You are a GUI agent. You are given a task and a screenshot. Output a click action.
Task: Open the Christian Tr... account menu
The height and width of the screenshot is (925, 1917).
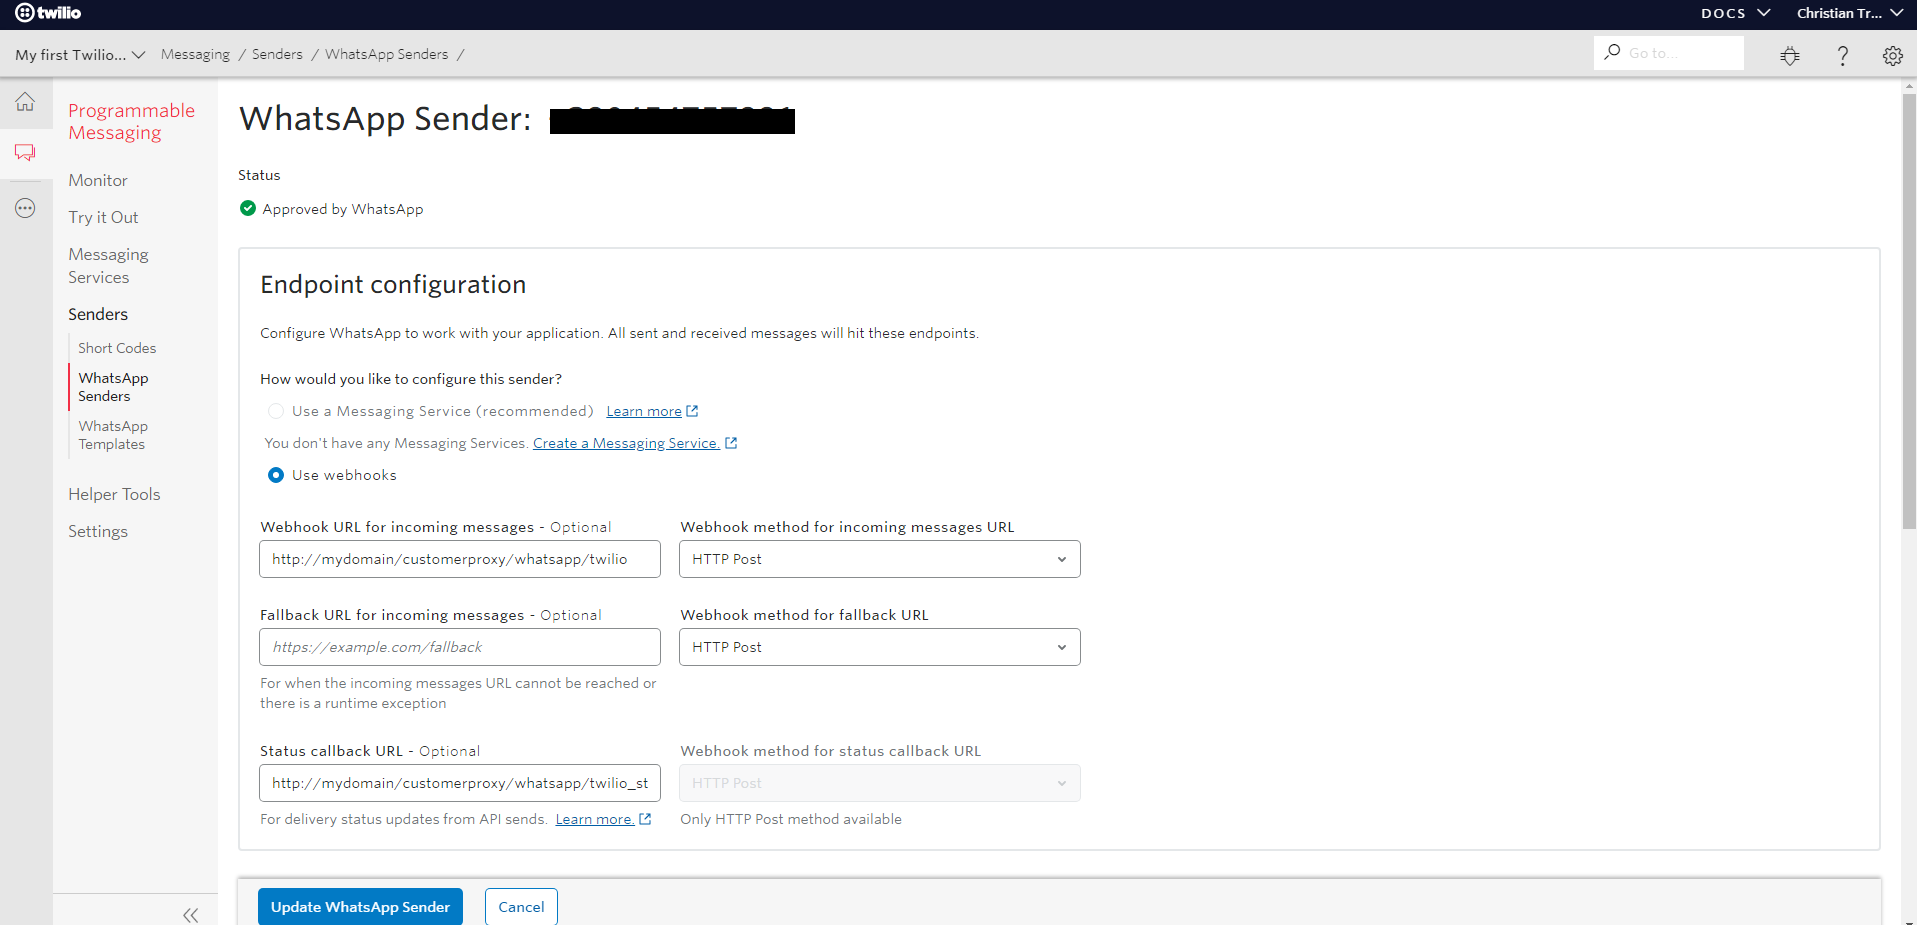(x=1849, y=13)
